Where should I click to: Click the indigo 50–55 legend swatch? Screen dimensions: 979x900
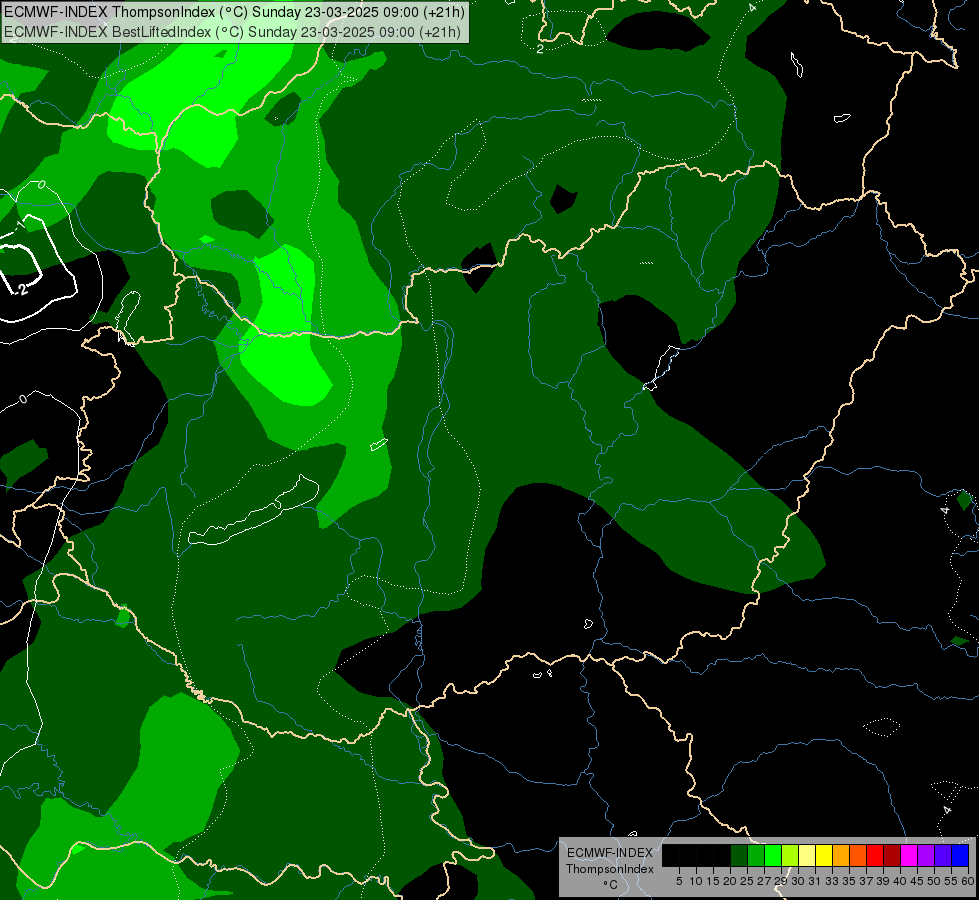pyautogui.click(x=942, y=855)
